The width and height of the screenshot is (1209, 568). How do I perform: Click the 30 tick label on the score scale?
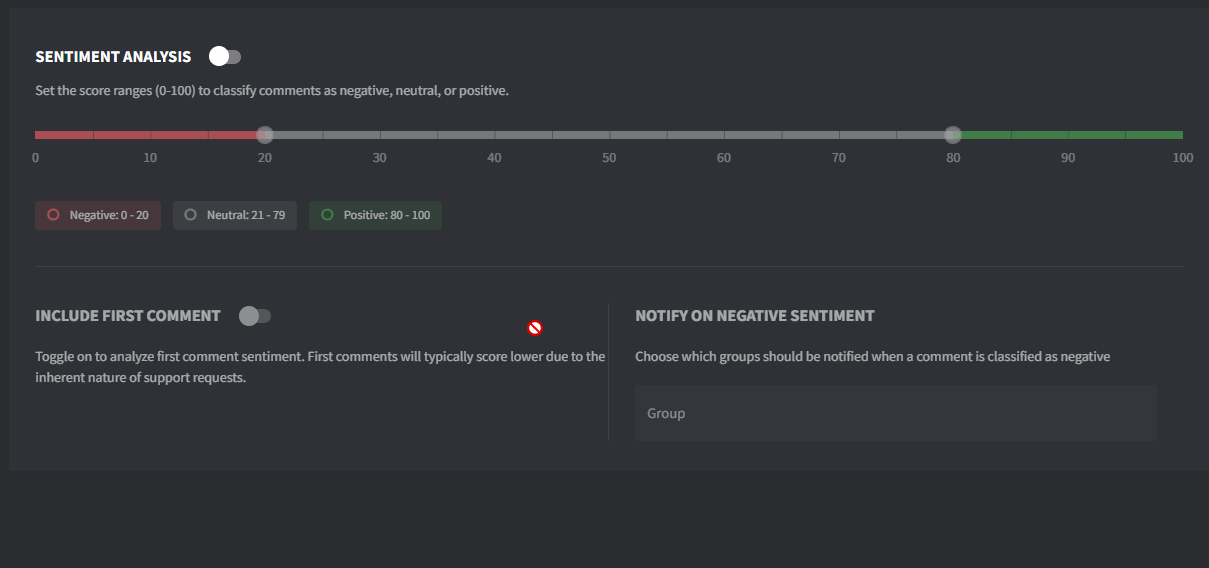[x=379, y=158]
